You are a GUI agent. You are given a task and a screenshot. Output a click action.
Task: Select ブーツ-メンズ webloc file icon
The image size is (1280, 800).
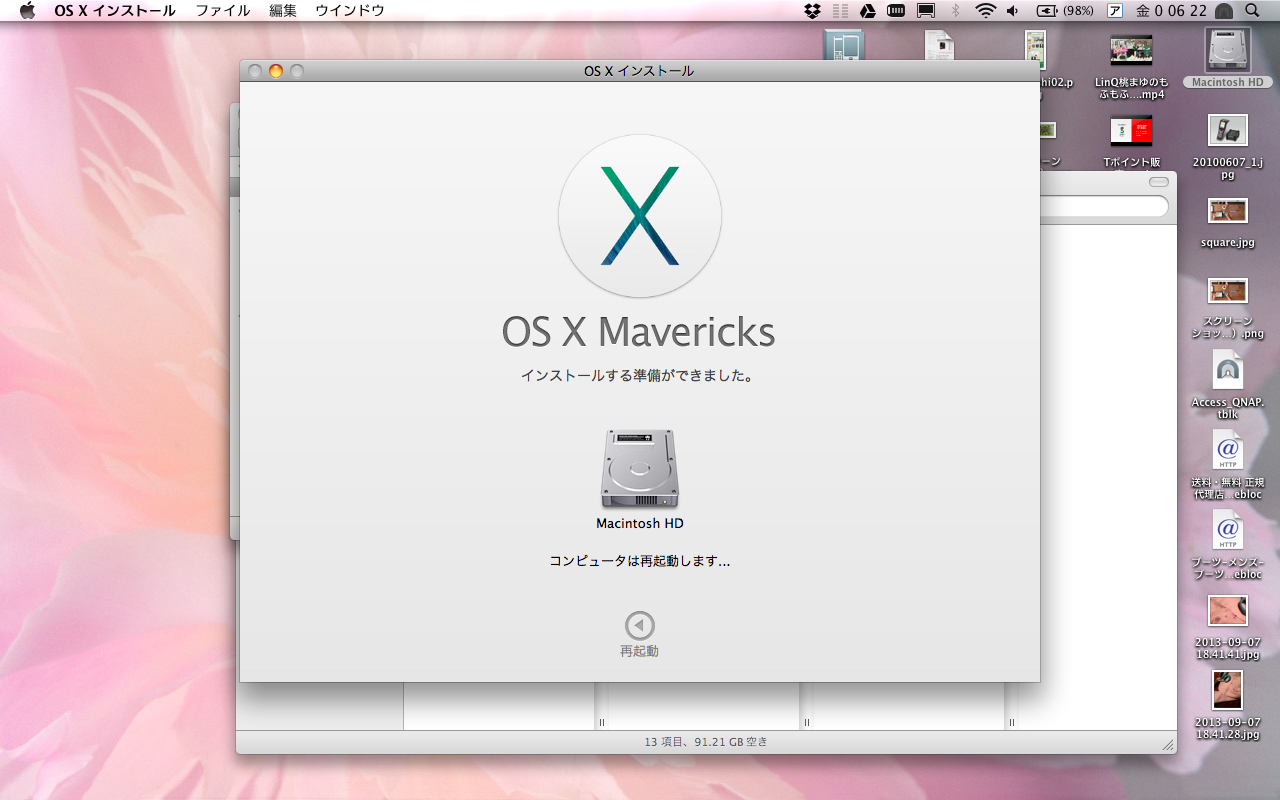click(1228, 530)
